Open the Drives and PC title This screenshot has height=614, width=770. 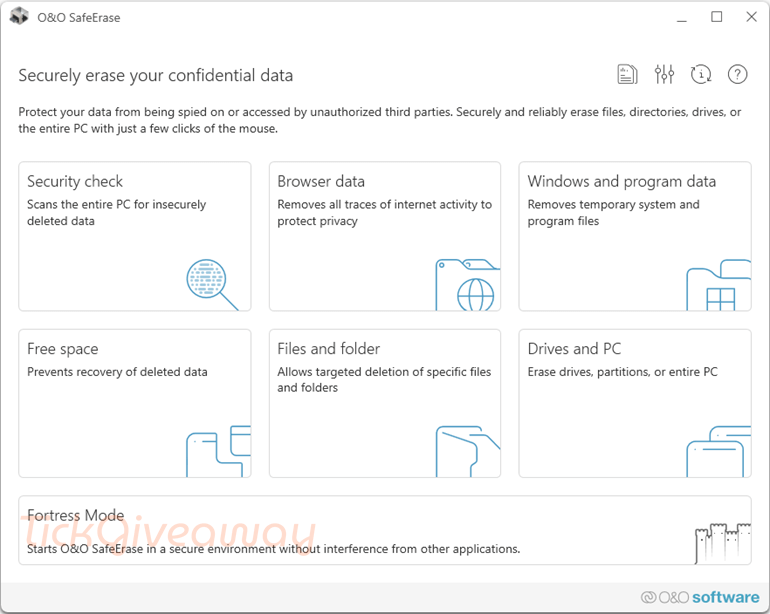[x=574, y=349]
